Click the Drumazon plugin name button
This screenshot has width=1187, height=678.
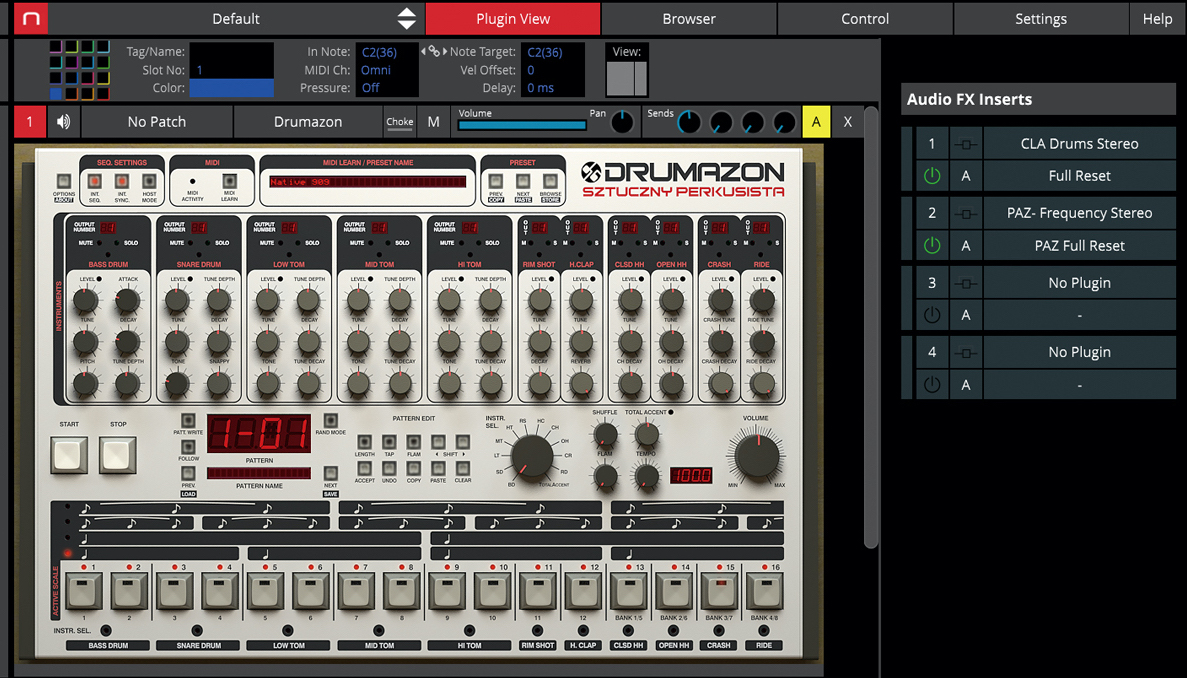point(308,122)
